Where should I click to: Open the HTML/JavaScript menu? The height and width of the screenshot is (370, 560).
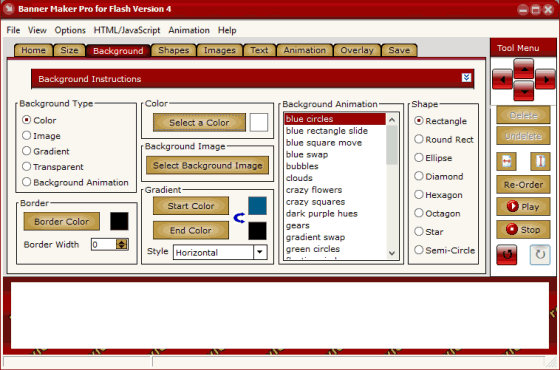click(x=127, y=30)
